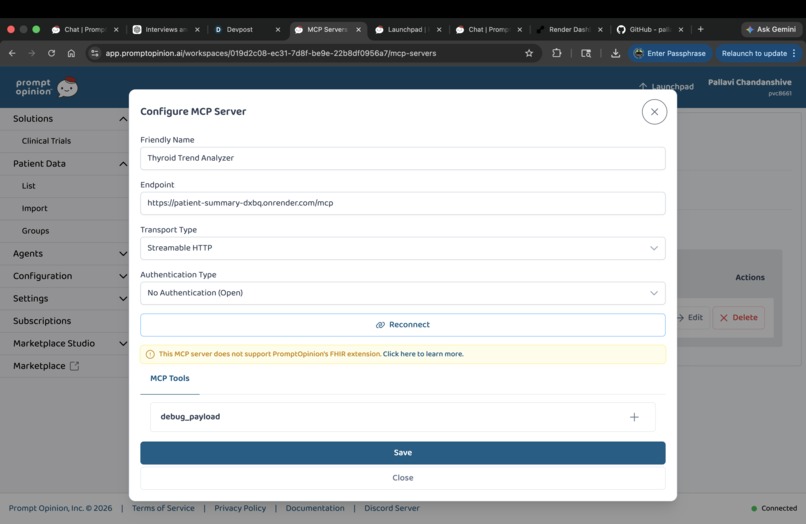Open Terms of Service footer link
The image size is (806, 524).
(x=163, y=508)
